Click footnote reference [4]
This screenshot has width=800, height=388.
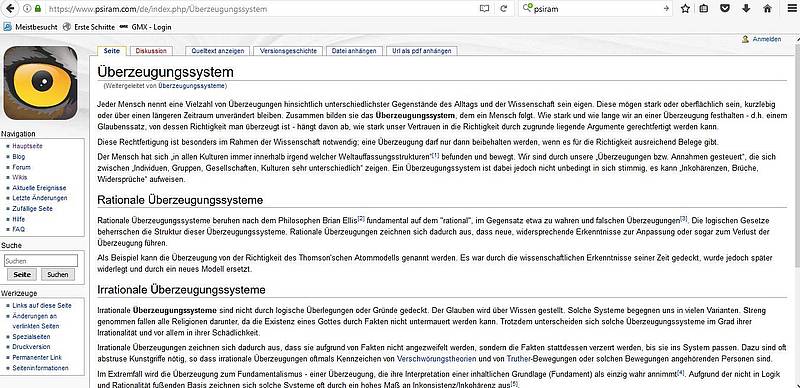pos(680,372)
